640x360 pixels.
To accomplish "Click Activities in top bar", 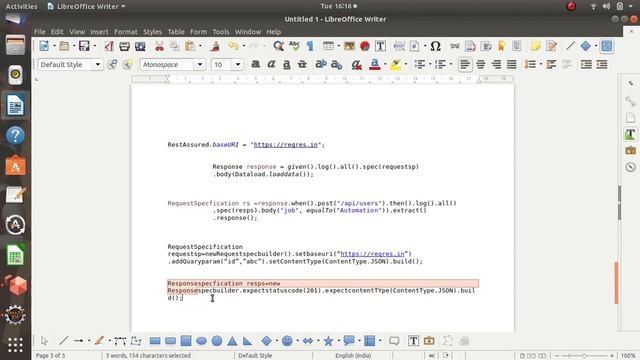I will tap(21, 6).
